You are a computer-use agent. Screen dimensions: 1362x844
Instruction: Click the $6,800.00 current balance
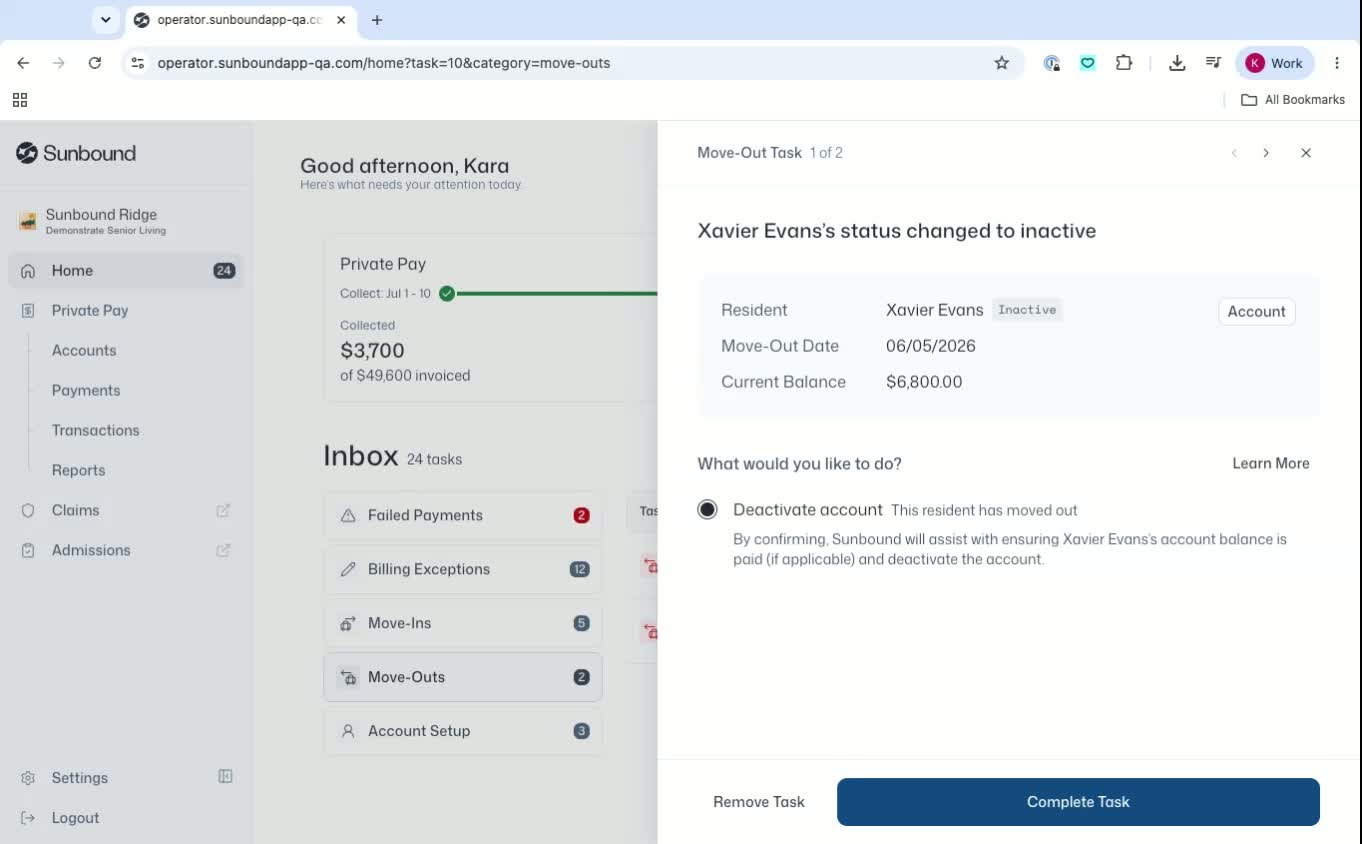pos(924,382)
